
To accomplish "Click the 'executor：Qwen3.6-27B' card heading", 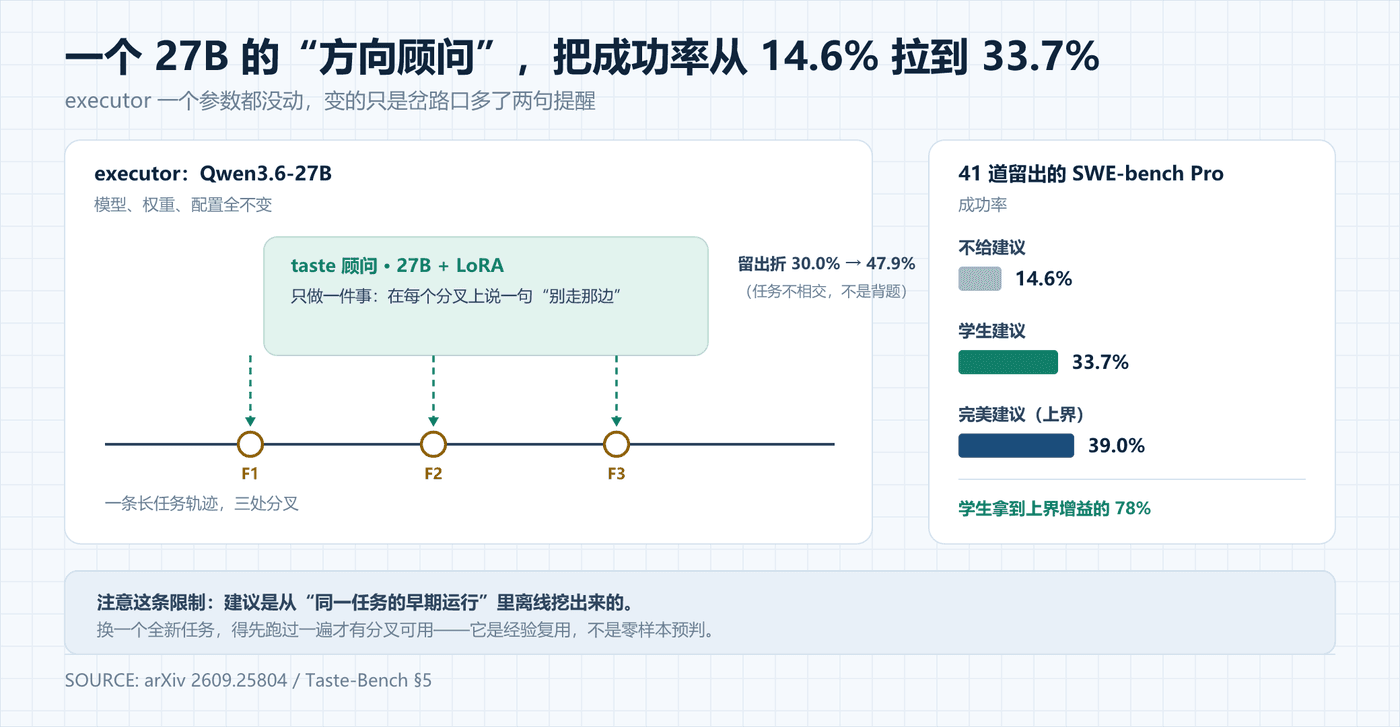I will click(x=213, y=173).
